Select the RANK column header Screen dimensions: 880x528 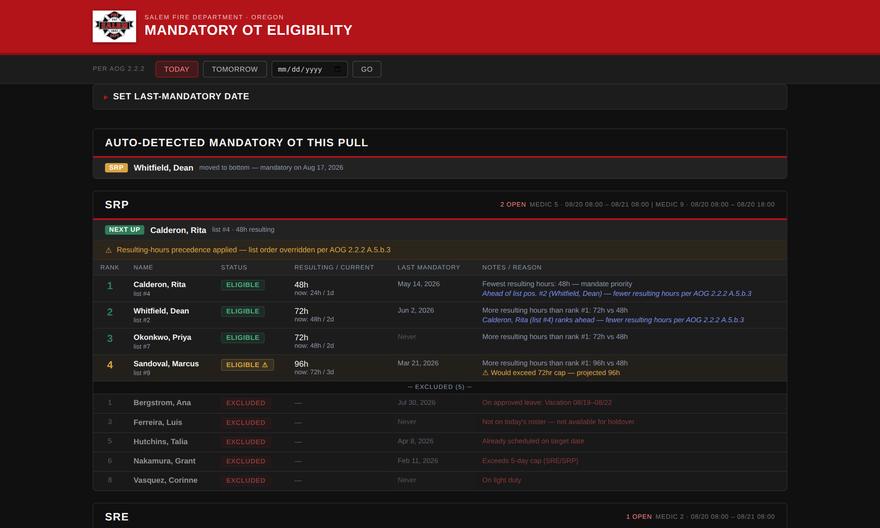point(109,268)
